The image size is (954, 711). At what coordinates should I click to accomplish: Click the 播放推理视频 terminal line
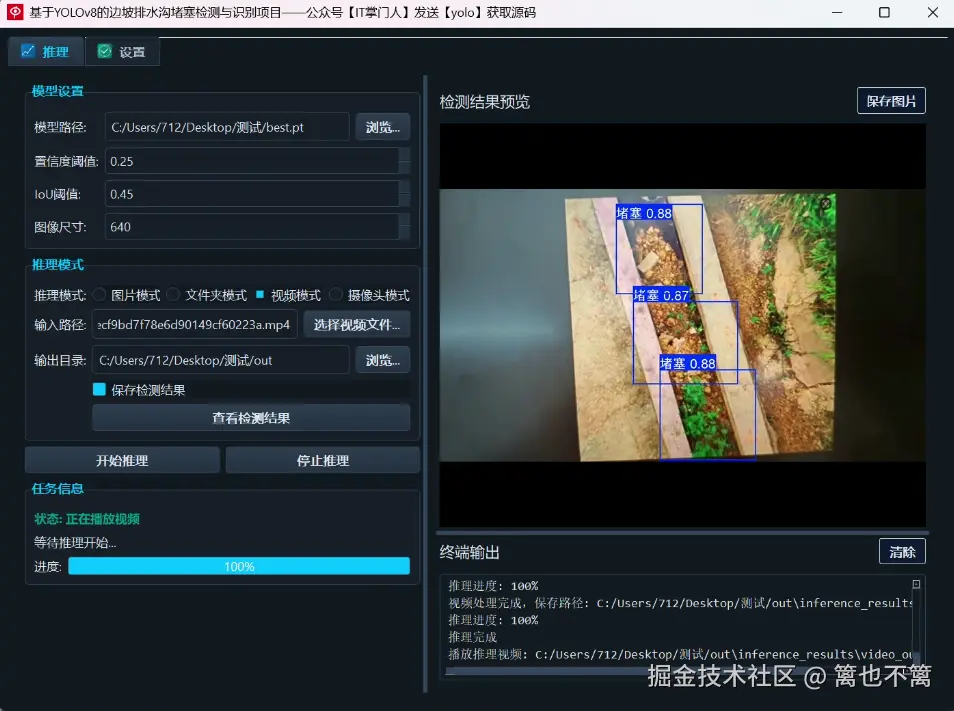(680, 654)
